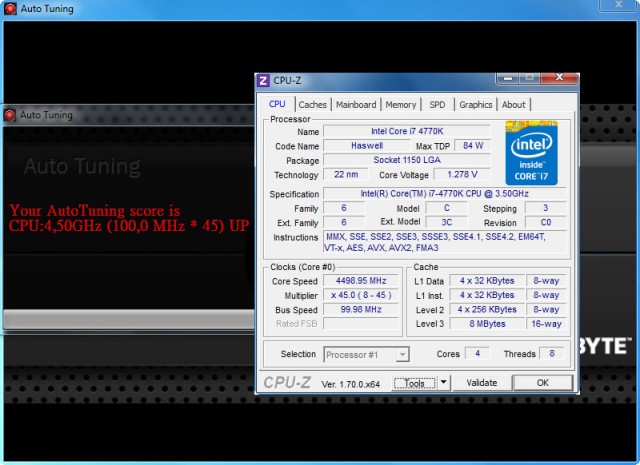Switch to the Caches tab

pos(313,105)
